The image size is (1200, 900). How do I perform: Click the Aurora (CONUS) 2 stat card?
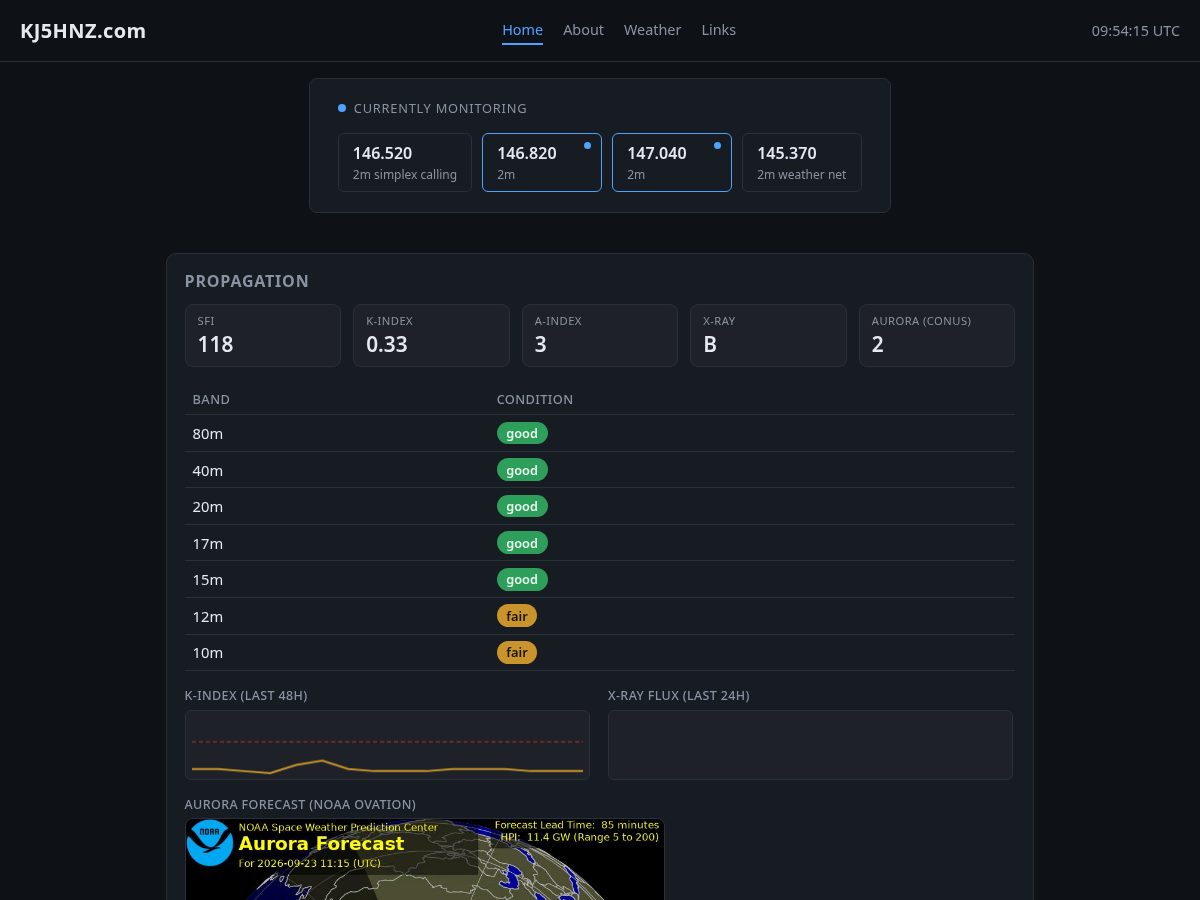(x=937, y=335)
